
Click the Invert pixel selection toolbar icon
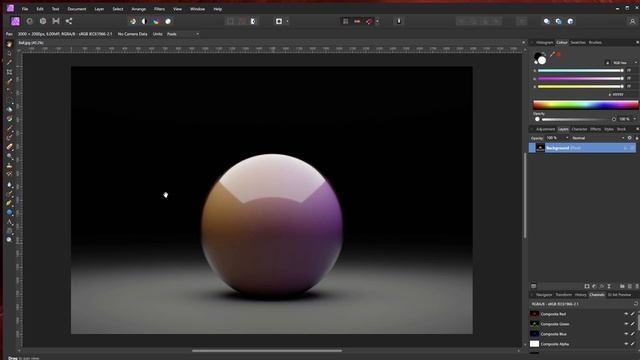[253, 21]
